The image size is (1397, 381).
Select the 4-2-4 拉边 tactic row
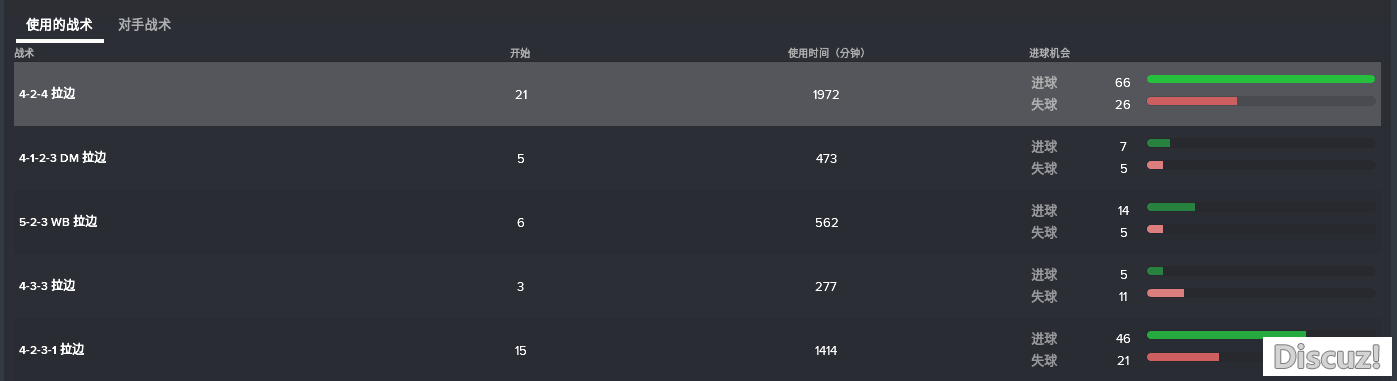[x=697, y=94]
